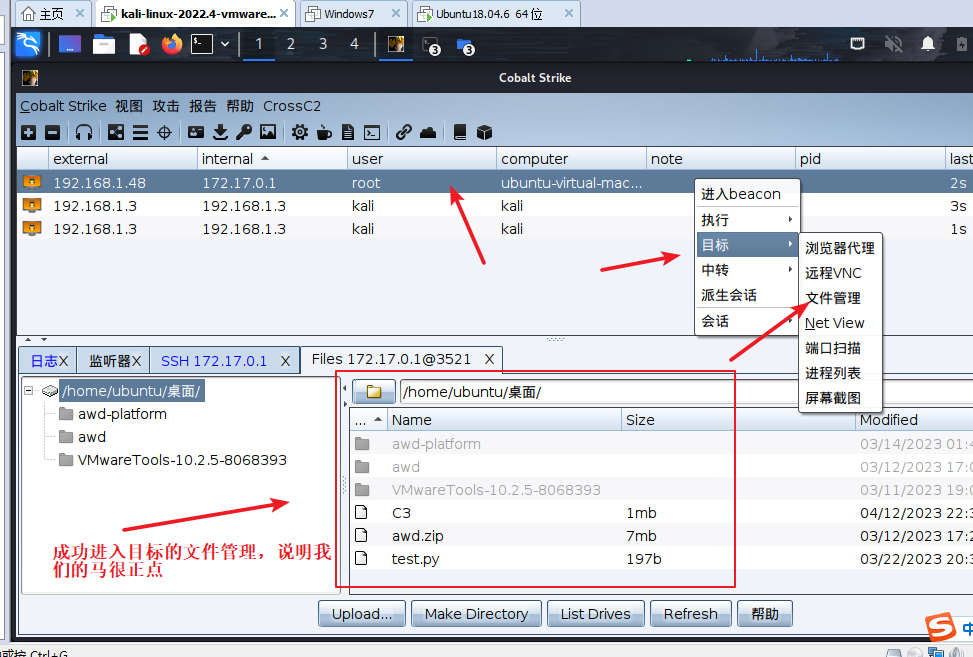The width and height of the screenshot is (973, 657).
Task: Open the 视图 menu
Action: (129, 106)
